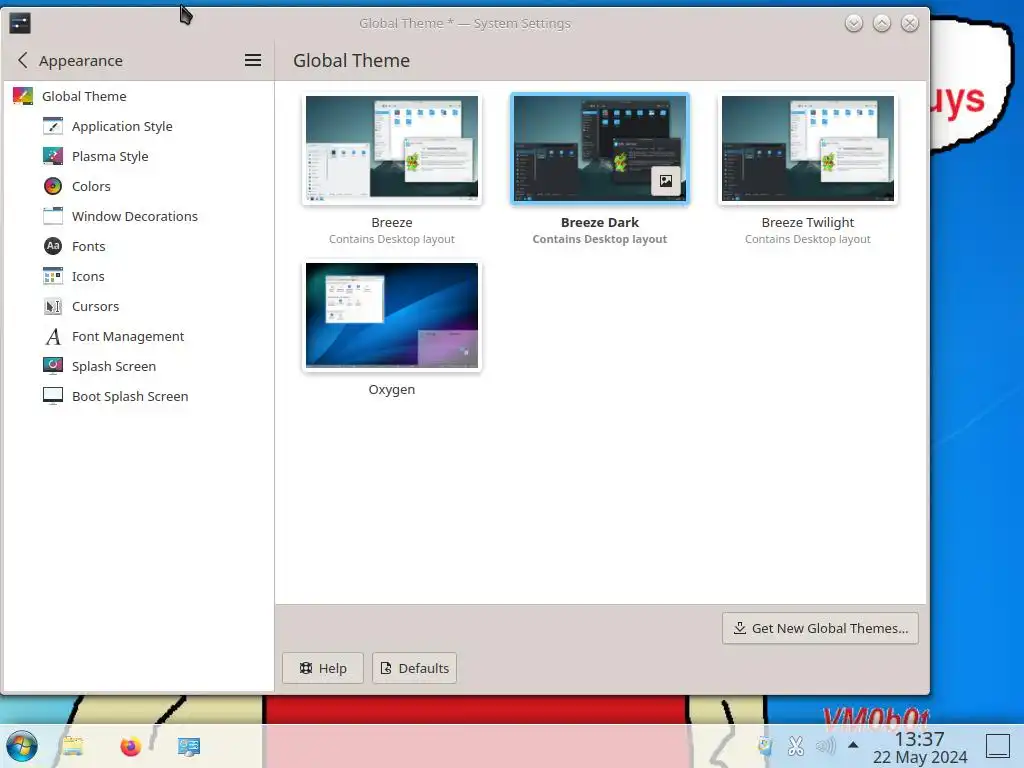Minimize the System Settings window
Viewport: 1024px width, 768px height.
coord(854,24)
